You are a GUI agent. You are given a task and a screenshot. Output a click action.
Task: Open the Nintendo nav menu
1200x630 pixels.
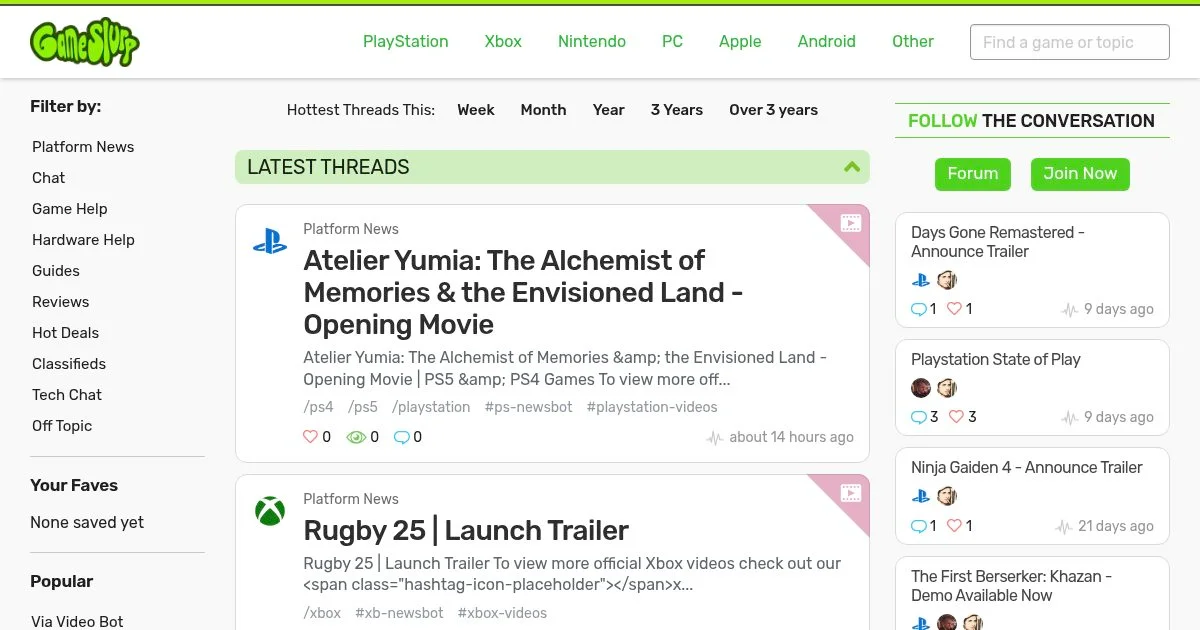click(x=592, y=41)
